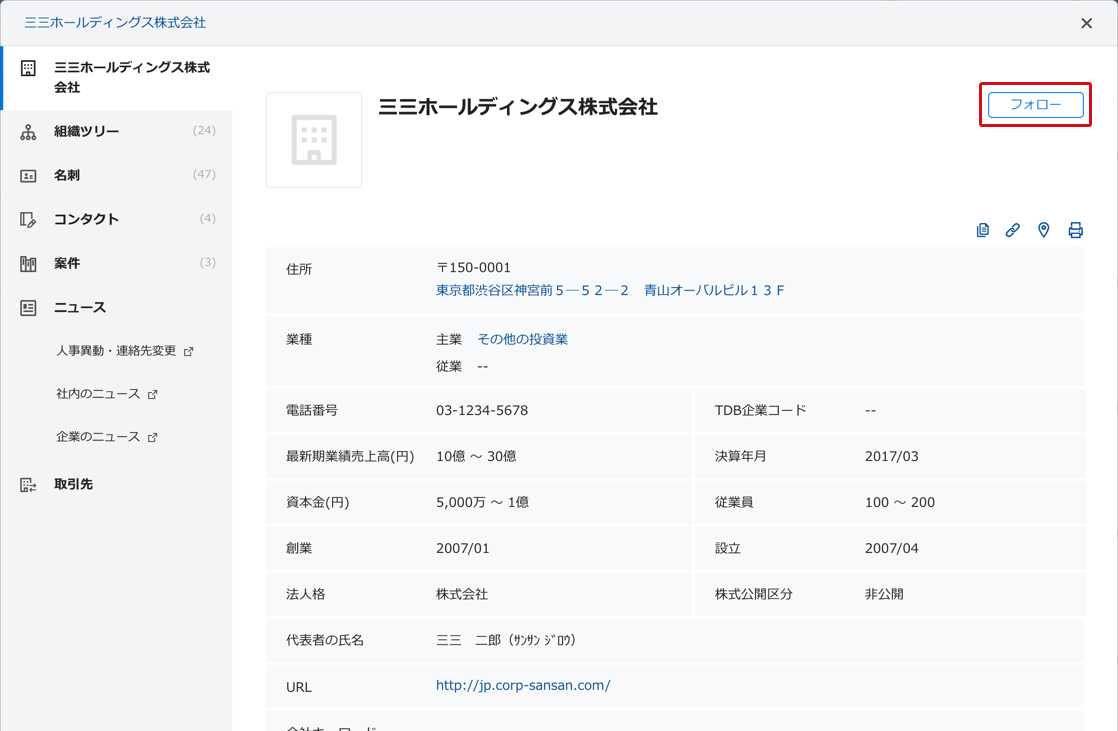Click the founding date 2007/01

point(463,548)
